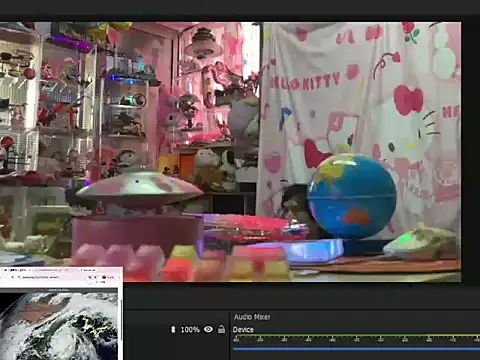Click the blue Device volume slider

pos(356,349)
